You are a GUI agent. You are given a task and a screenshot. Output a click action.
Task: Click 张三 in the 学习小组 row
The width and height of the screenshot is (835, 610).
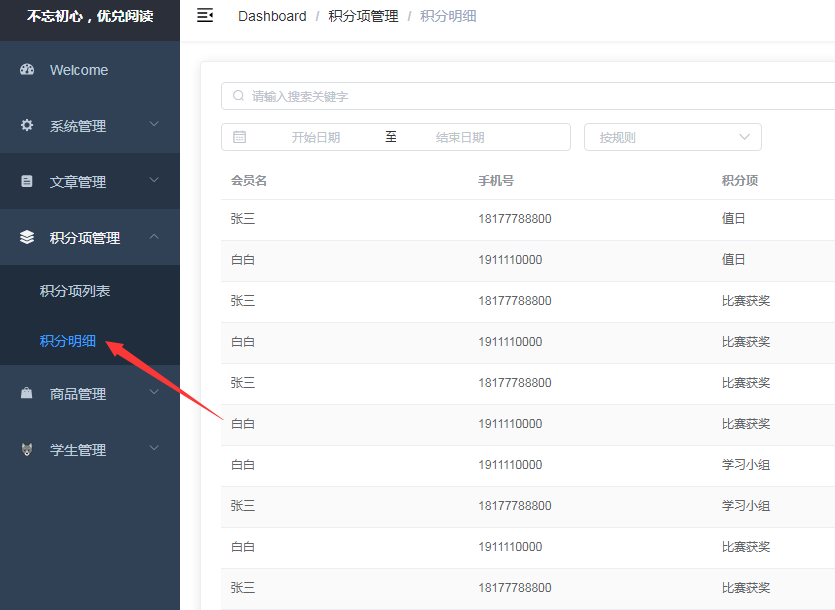(243, 506)
